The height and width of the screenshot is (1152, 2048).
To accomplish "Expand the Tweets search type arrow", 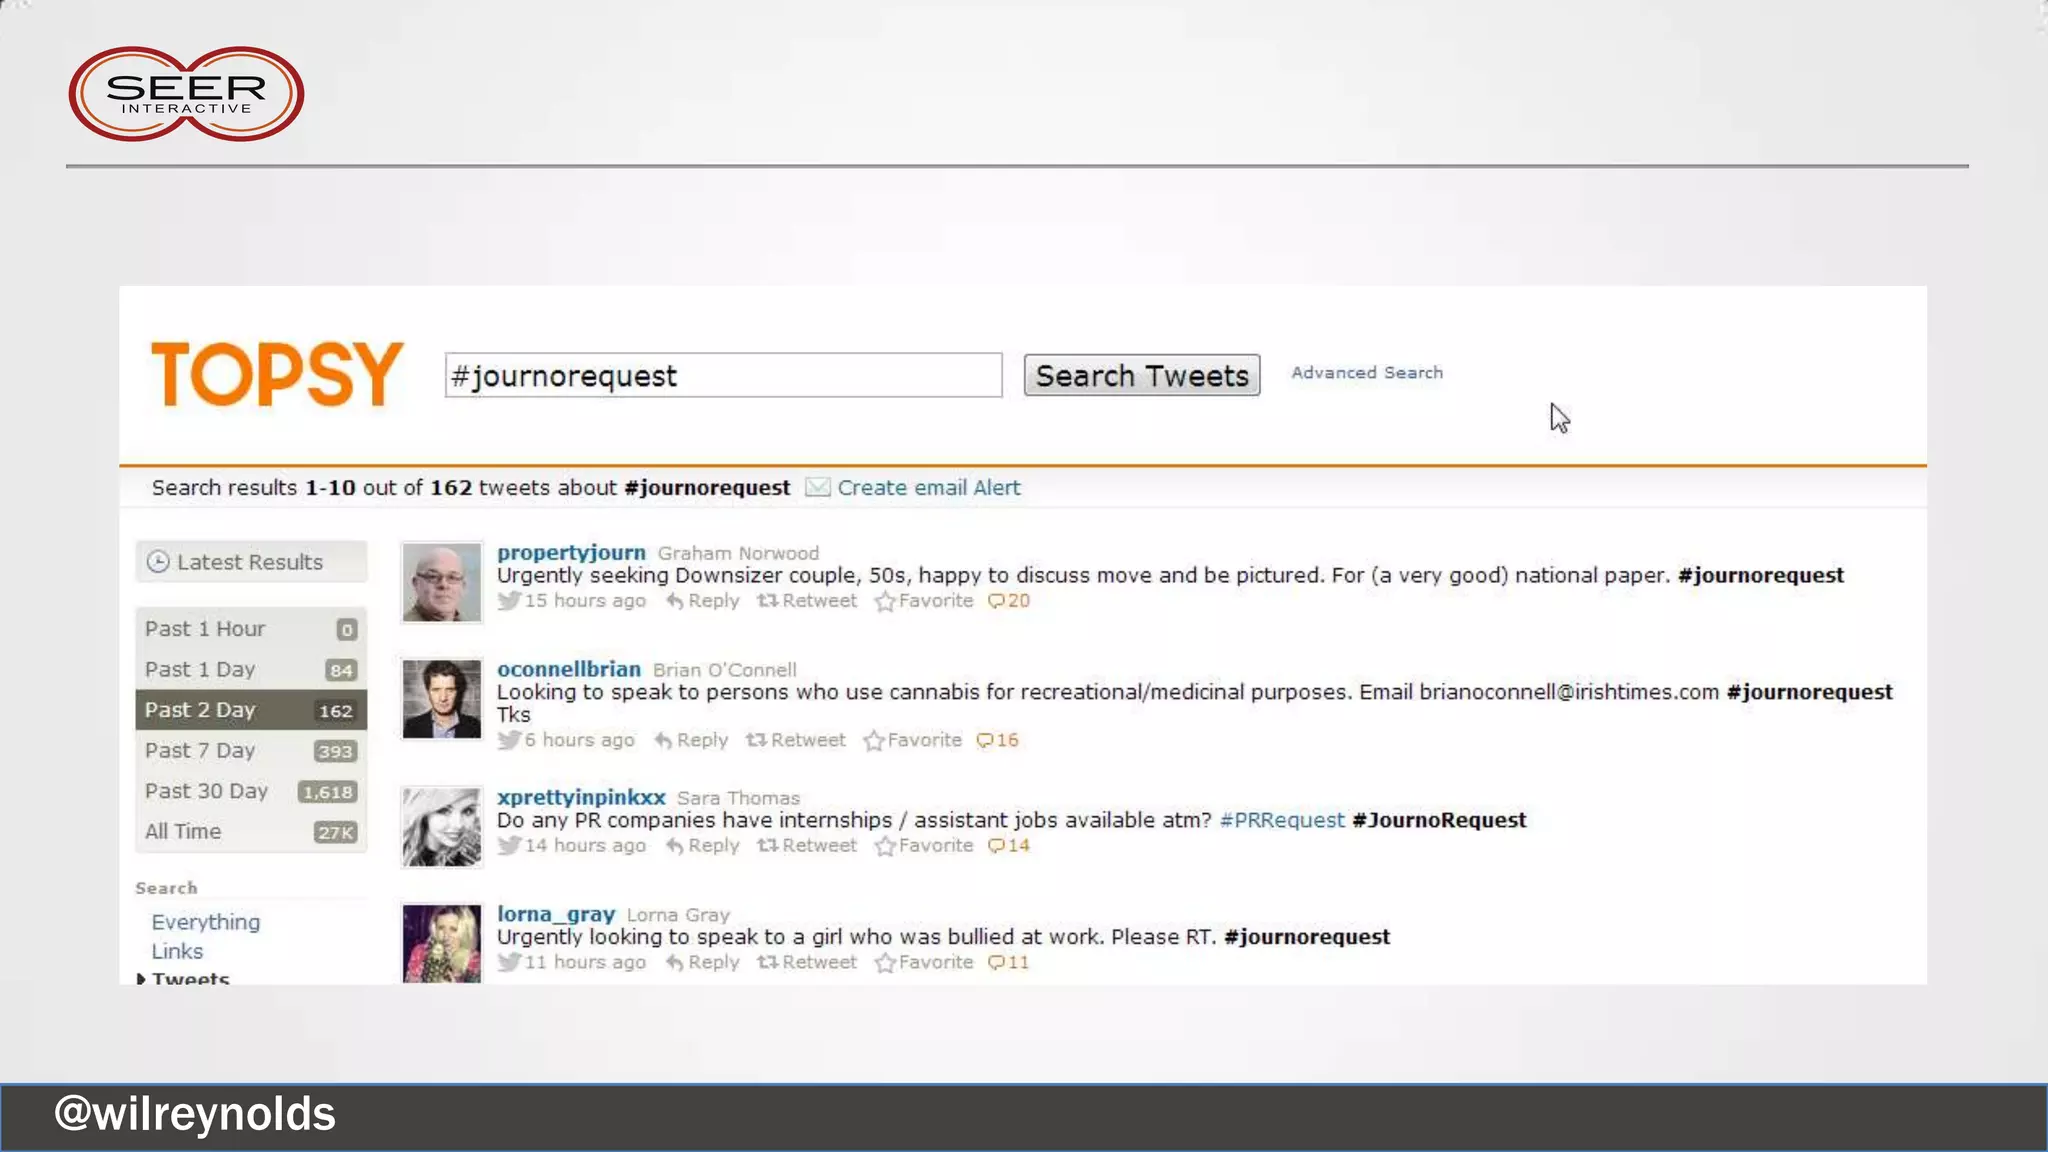I will [x=141, y=979].
